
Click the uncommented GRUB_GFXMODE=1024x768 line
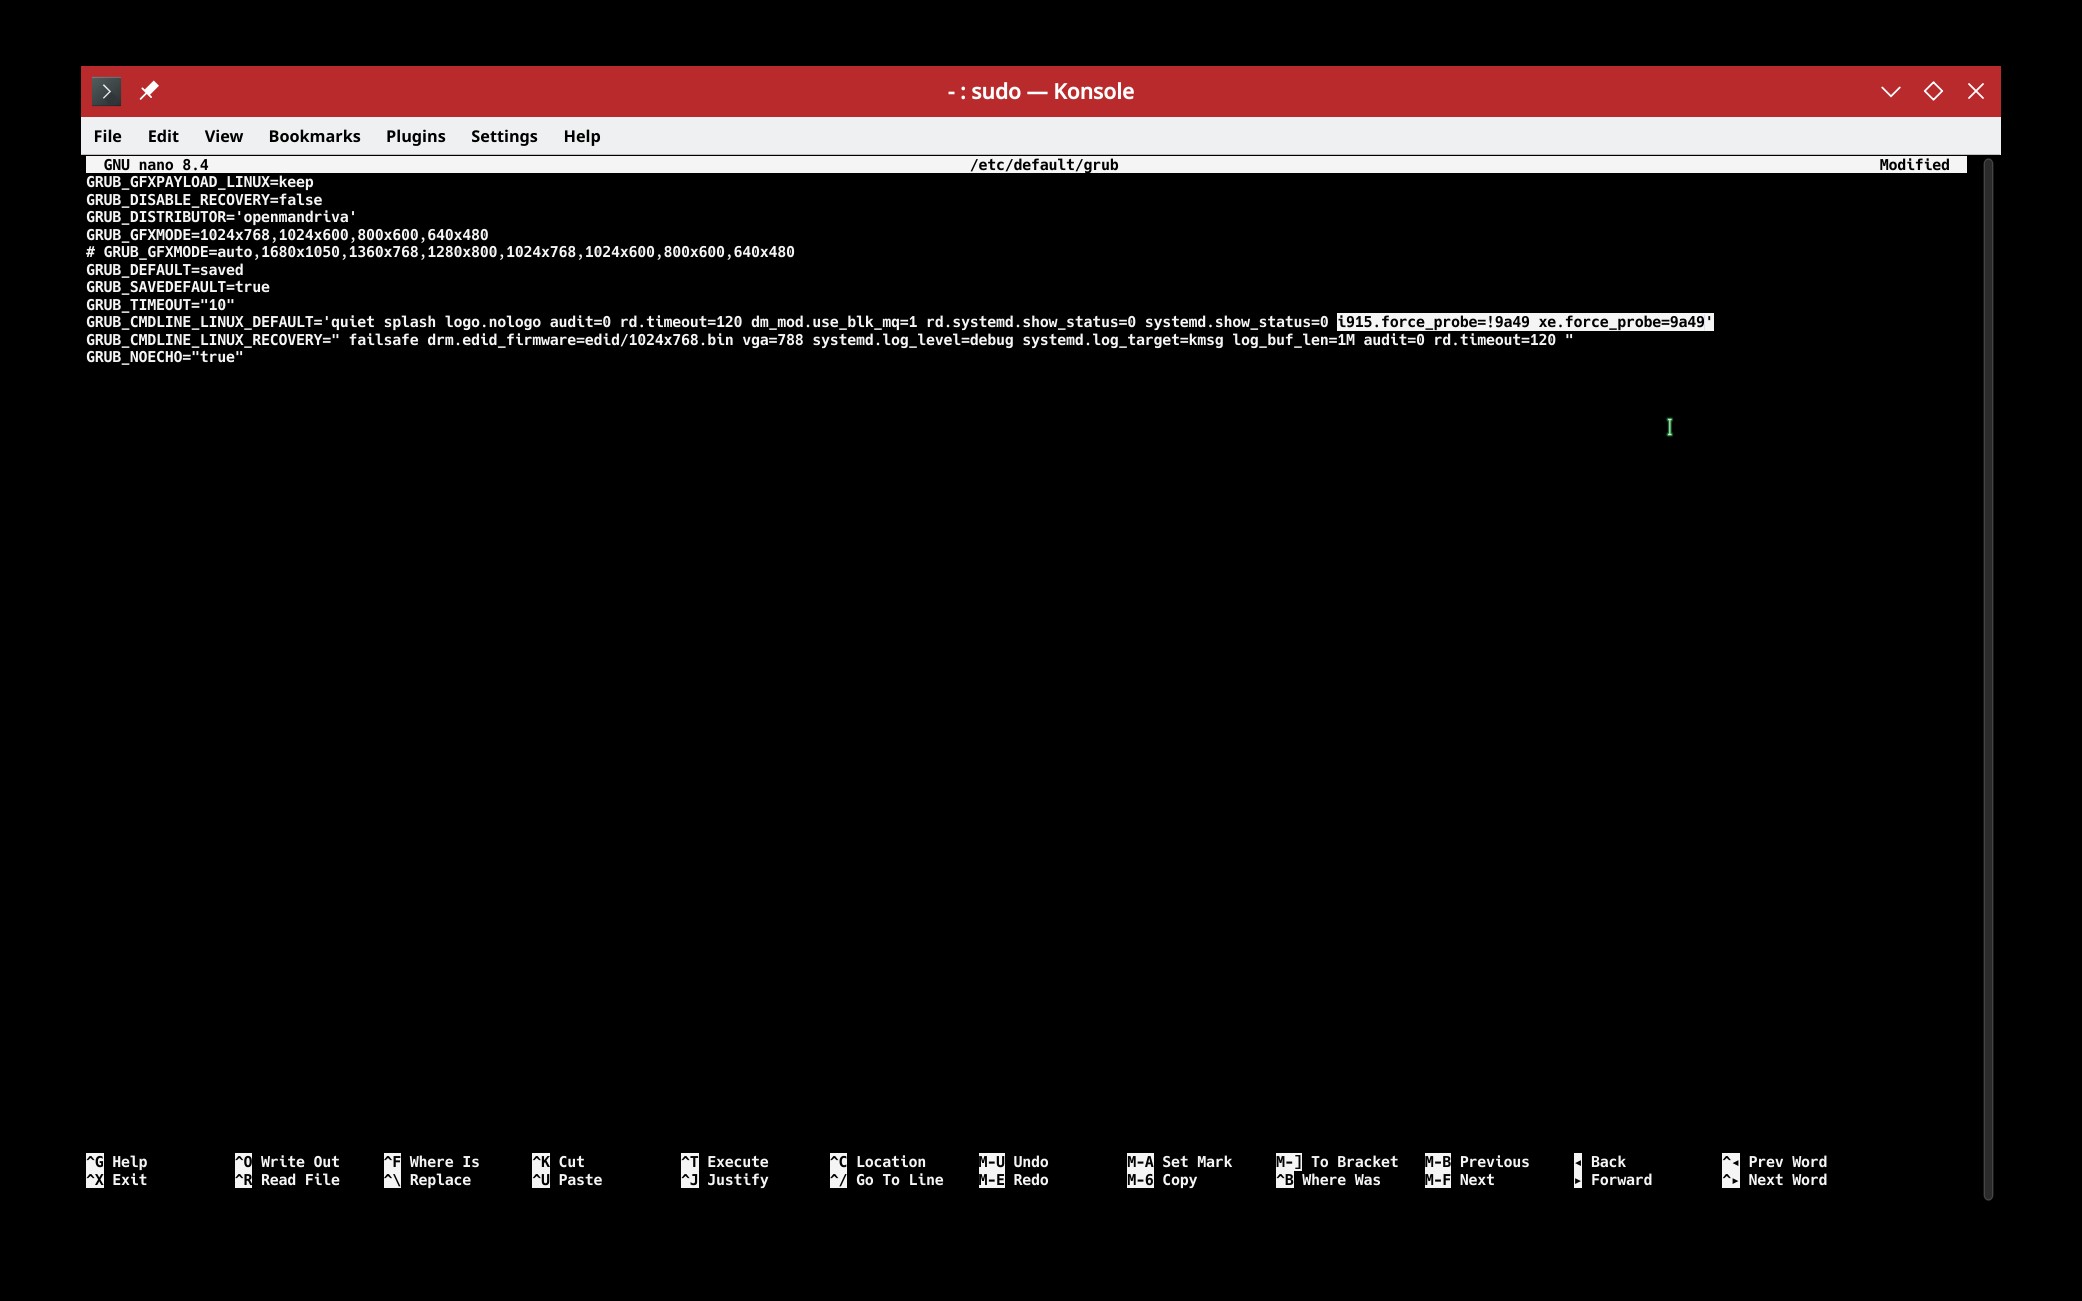coord(287,235)
